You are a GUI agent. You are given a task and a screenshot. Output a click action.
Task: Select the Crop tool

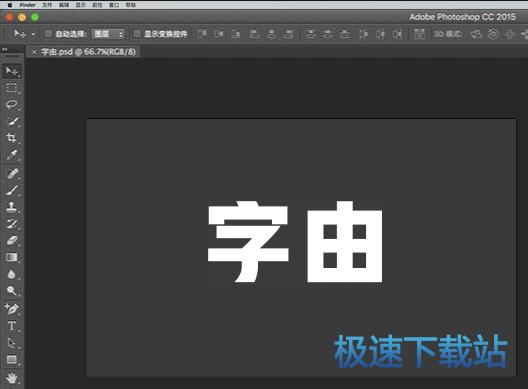(12, 138)
